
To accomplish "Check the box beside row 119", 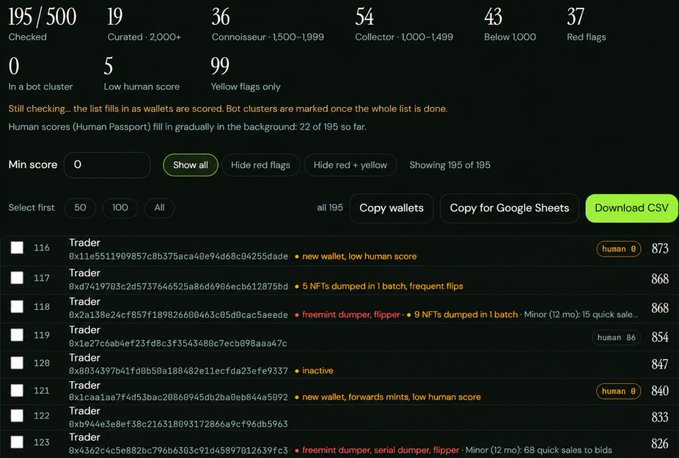I will tap(17, 335).
